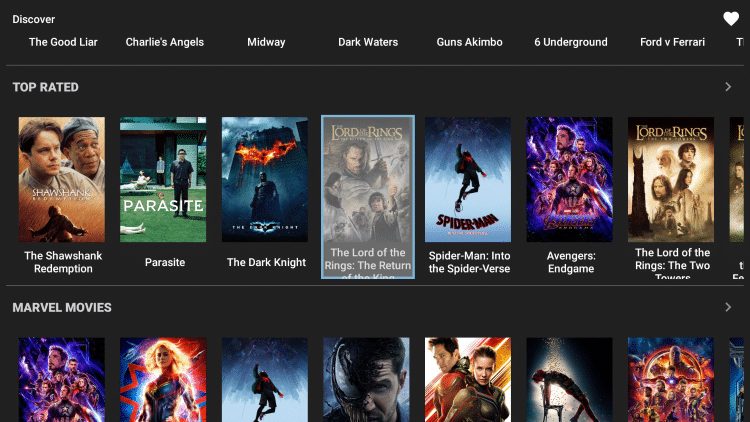Select The Dark Knight poster
This screenshot has width=750, height=422.
[265, 179]
